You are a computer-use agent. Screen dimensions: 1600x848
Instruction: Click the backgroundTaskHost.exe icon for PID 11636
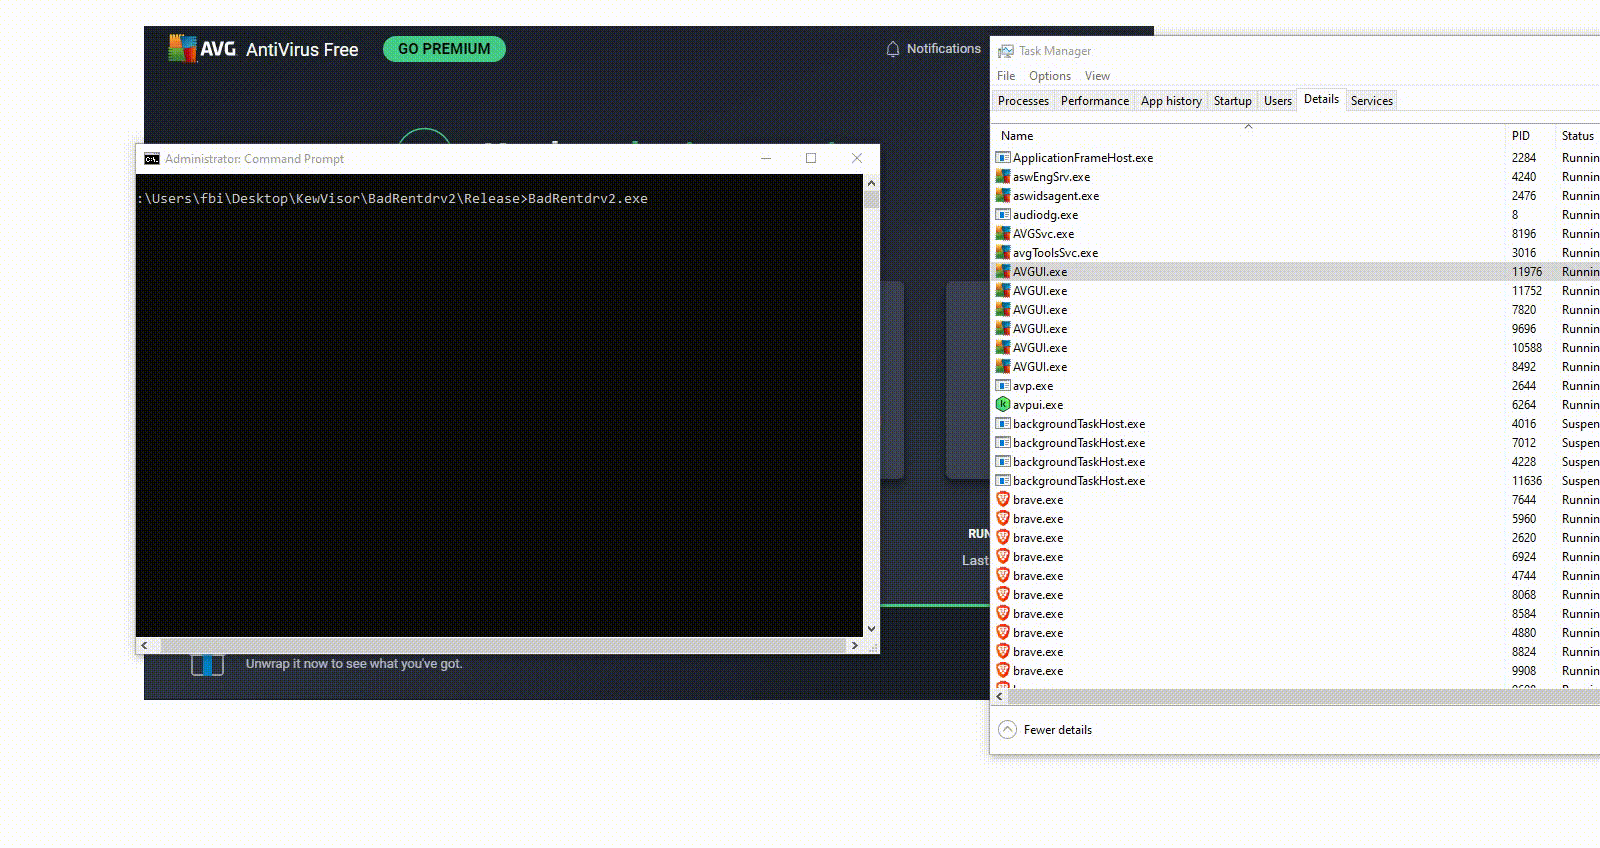tap(1003, 481)
